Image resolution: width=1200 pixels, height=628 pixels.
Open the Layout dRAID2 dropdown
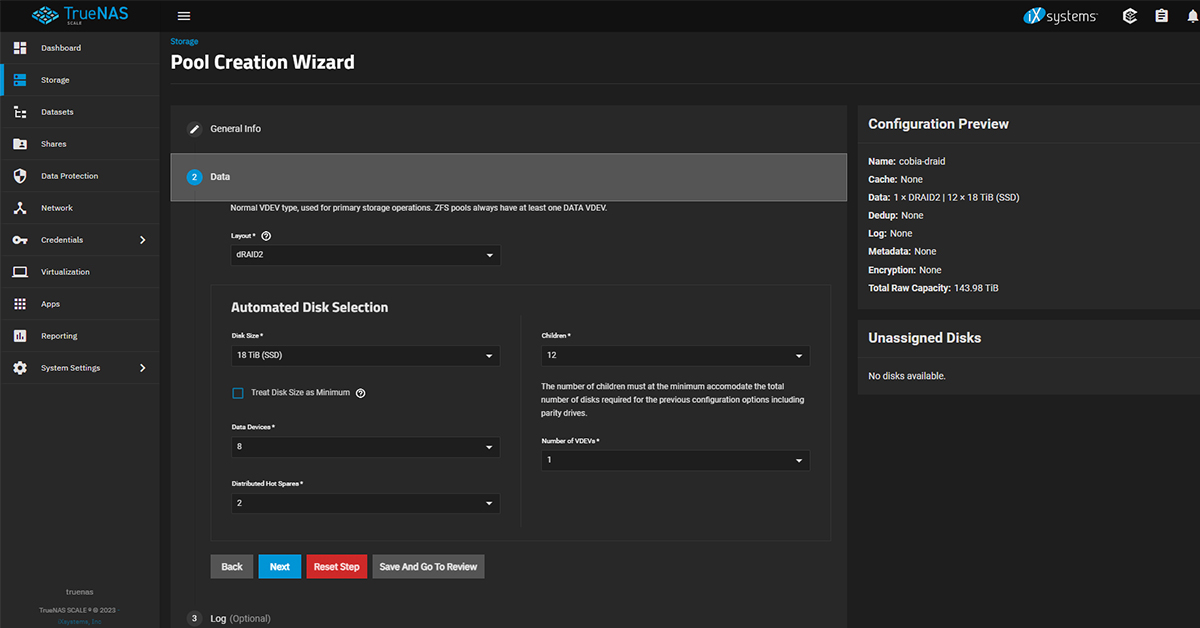click(365, 256)
